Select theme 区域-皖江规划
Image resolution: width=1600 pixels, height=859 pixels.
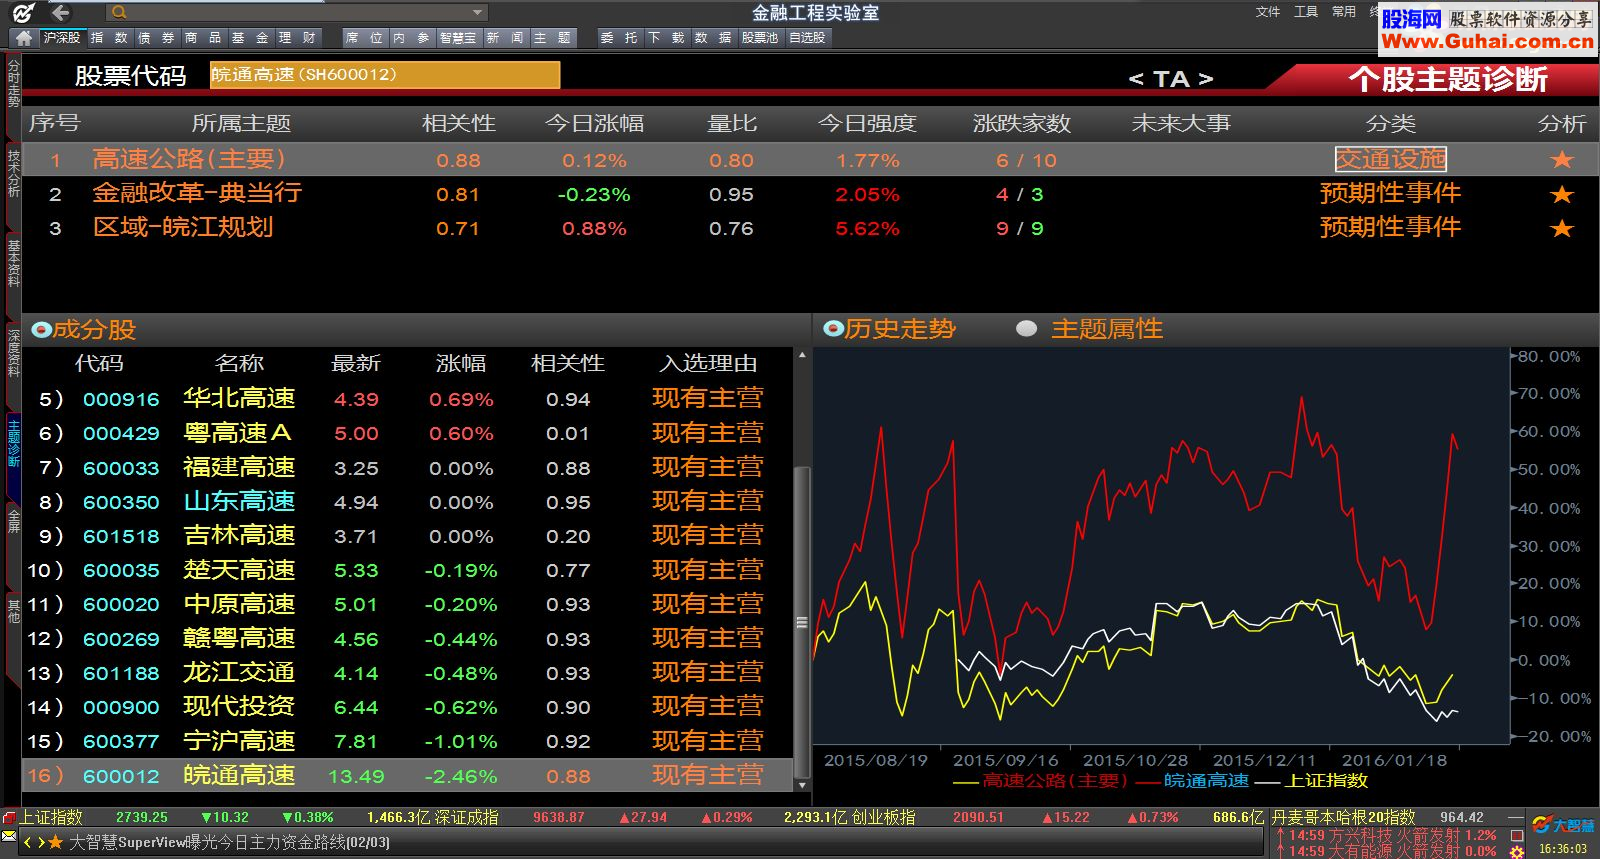coord(183,228)
